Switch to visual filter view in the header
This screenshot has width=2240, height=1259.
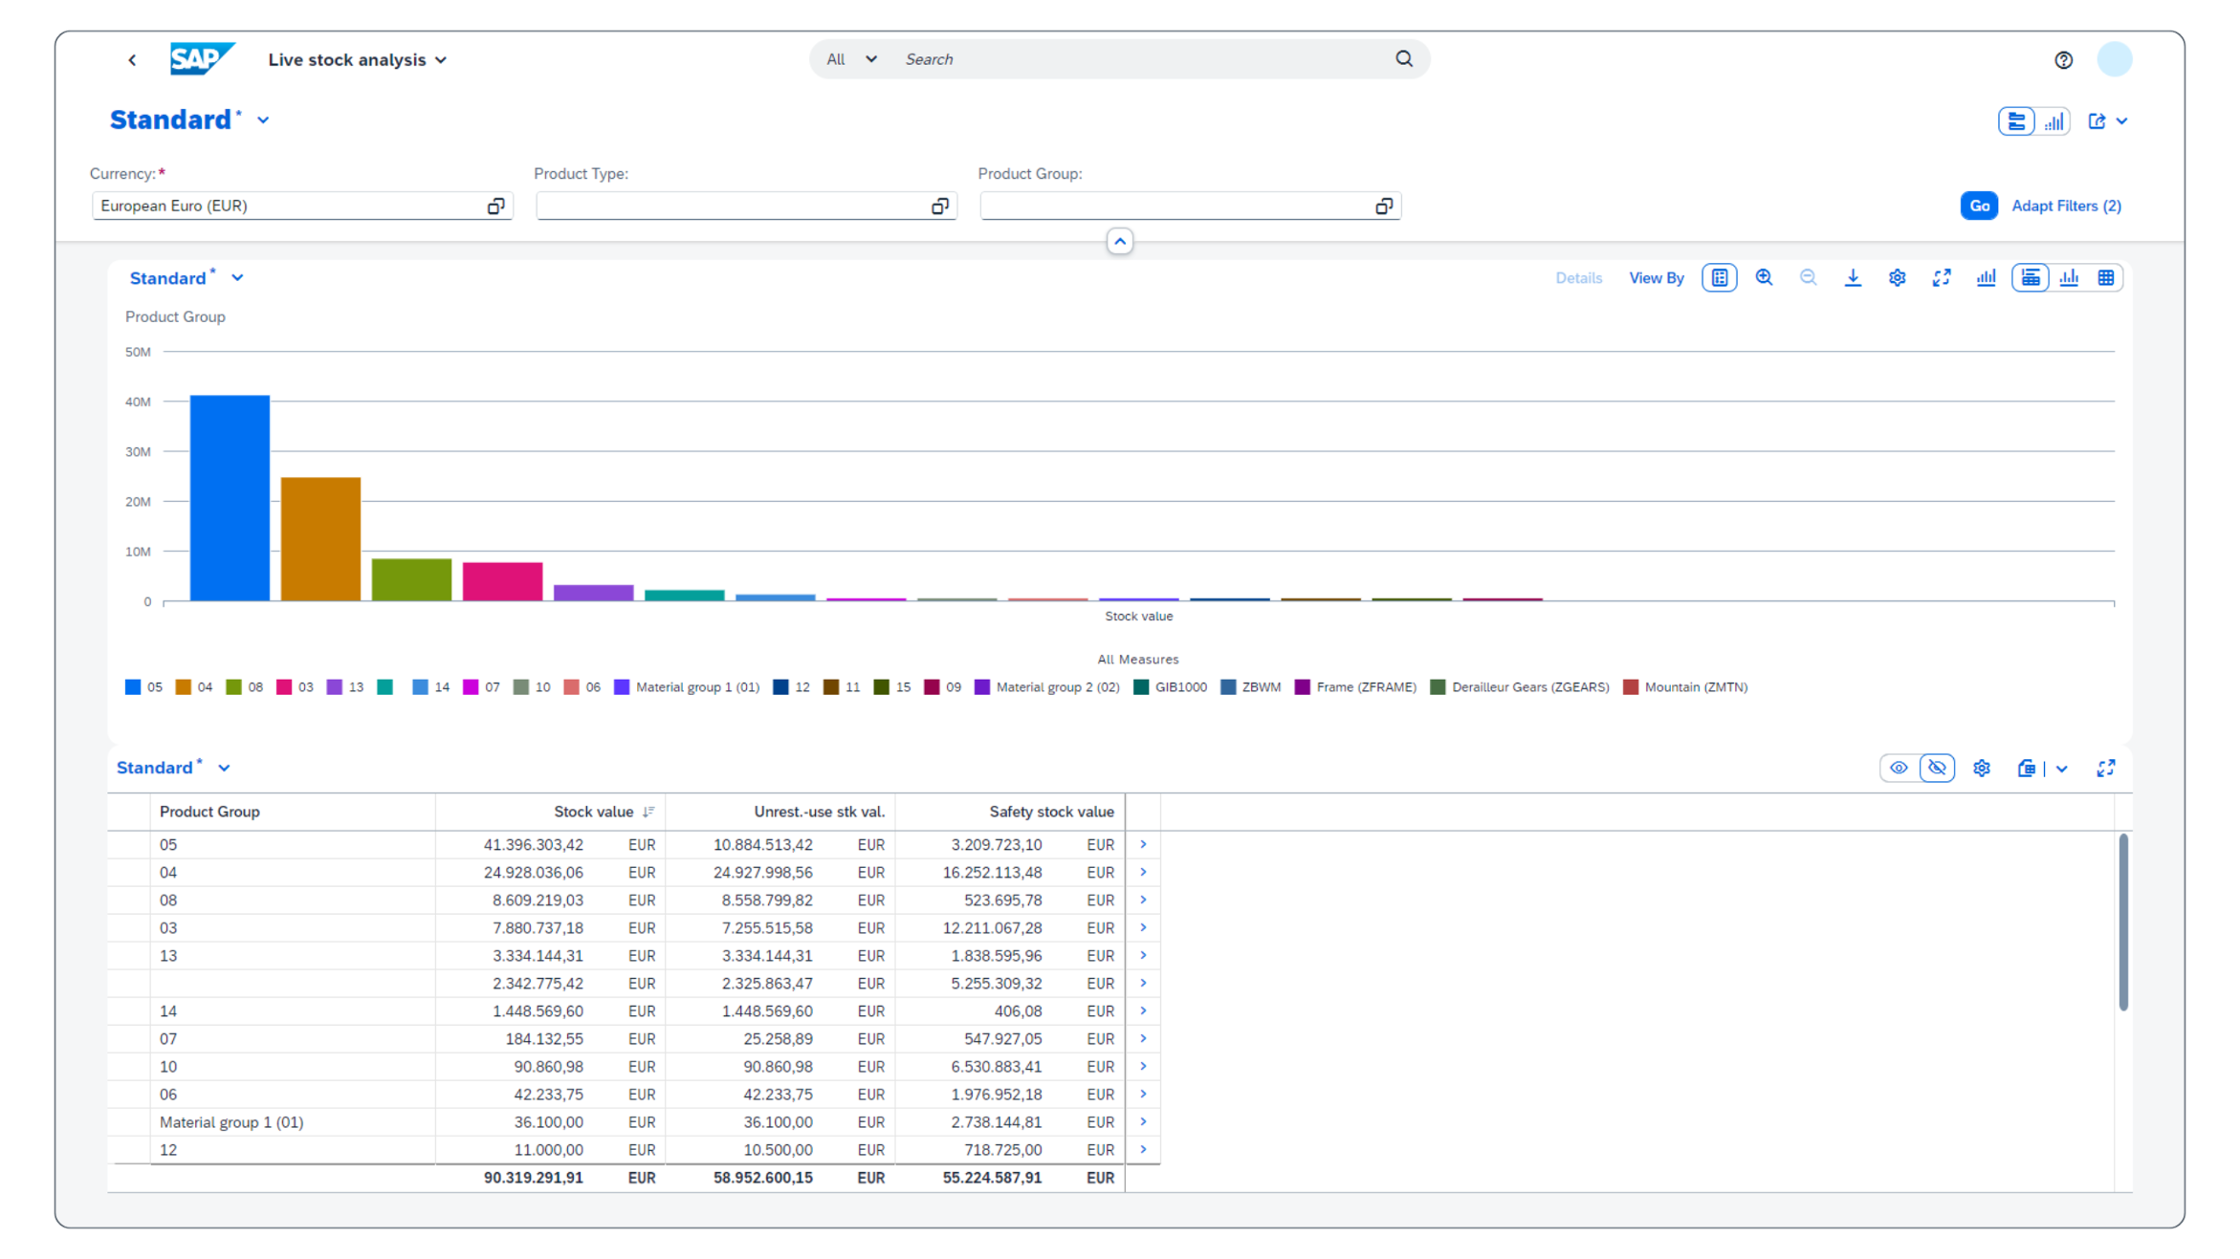[x=2053, y=121]
